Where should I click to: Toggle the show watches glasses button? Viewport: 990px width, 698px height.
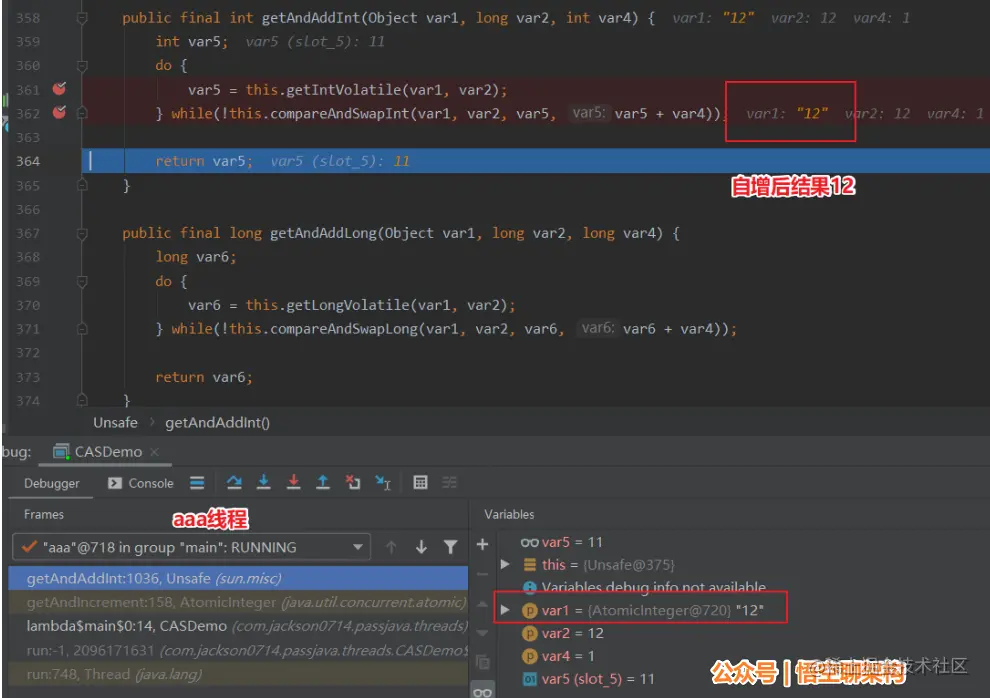click(x=482, y=692)
